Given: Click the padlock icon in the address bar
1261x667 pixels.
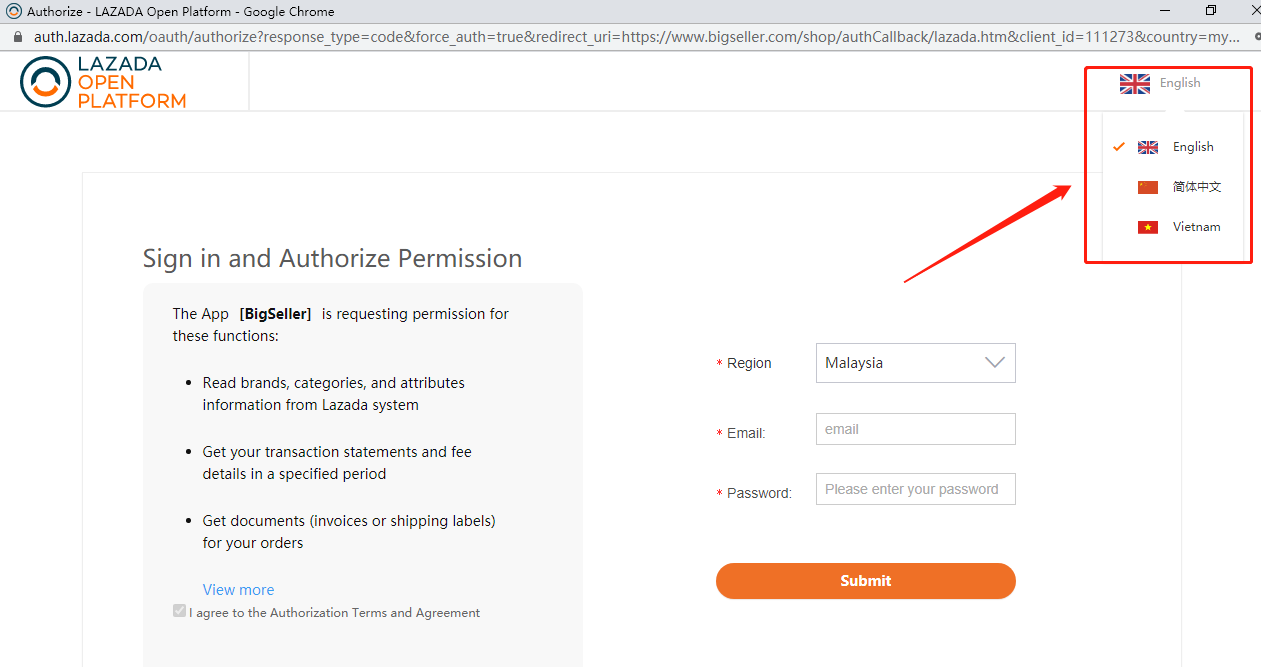Looking at the screenshot, I should coord(17,37).
